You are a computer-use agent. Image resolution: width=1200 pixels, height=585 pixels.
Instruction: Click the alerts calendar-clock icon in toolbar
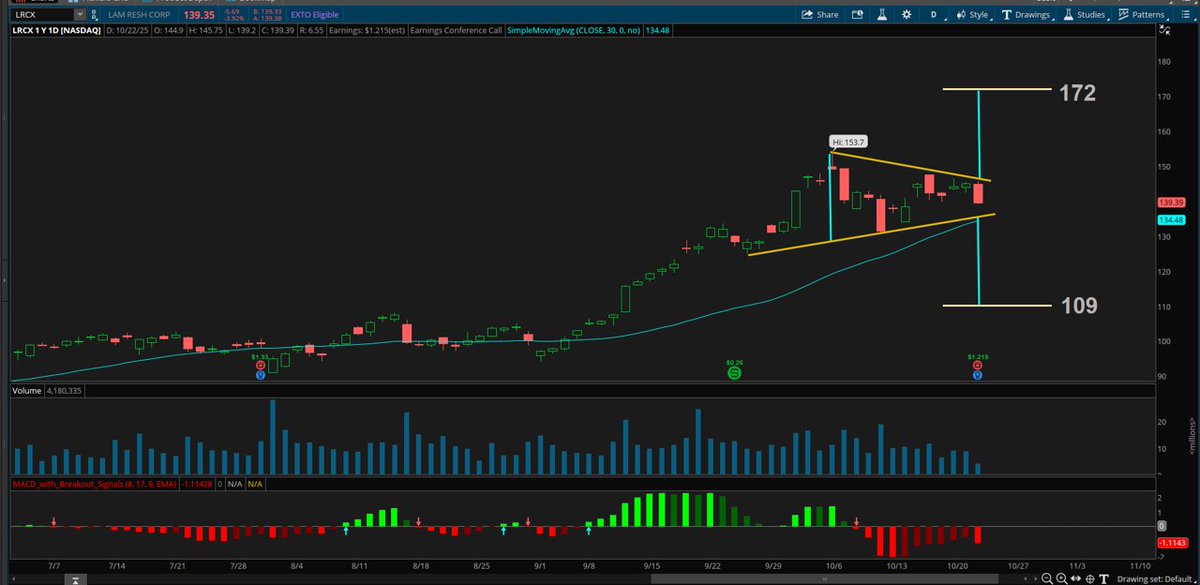point(858,15)
